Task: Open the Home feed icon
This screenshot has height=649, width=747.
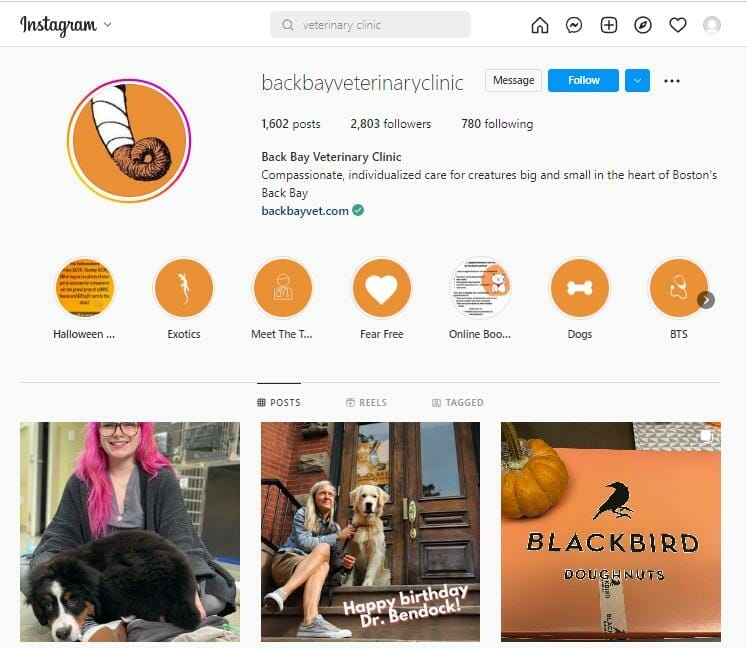Action: (x=540, y=25)
